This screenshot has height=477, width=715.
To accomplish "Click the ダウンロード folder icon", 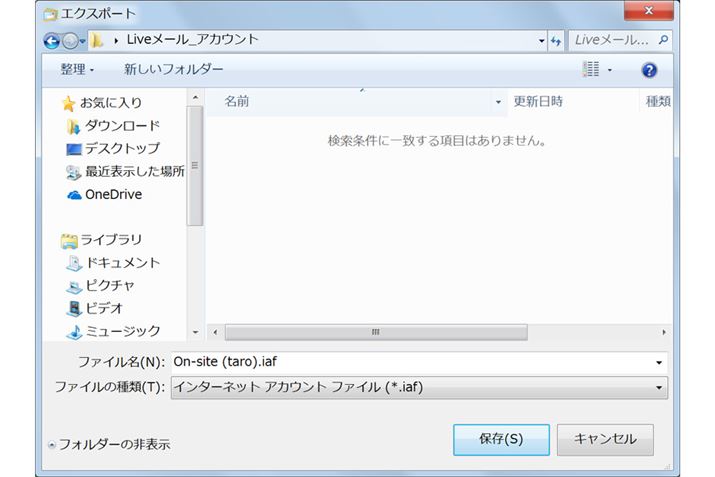I will coord(73,127).
